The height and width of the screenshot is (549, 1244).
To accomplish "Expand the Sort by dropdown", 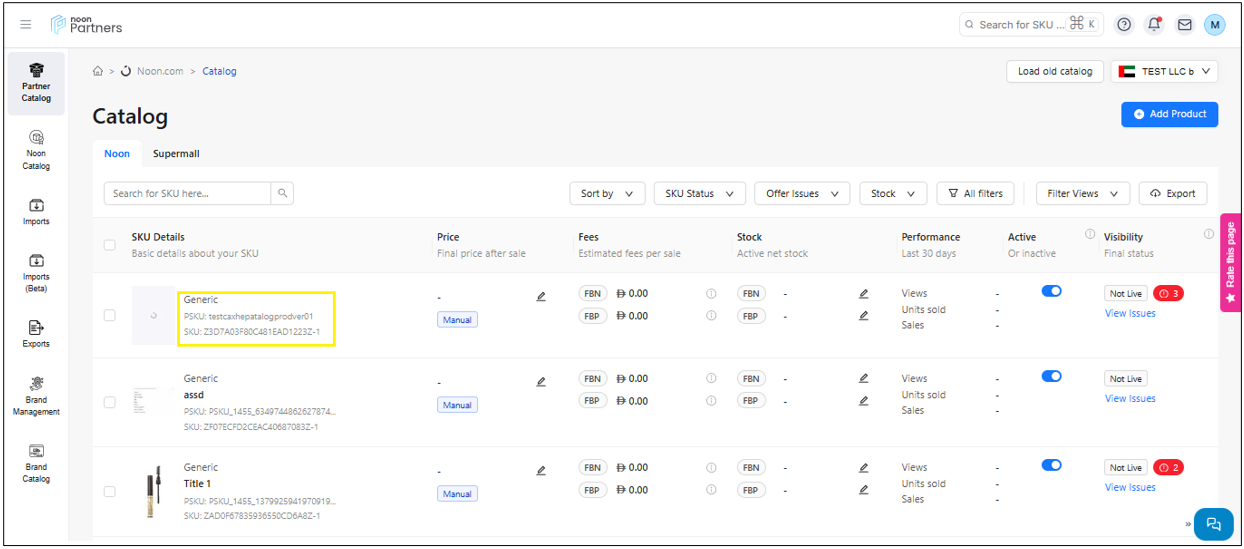I will click(x=606, y=194).
